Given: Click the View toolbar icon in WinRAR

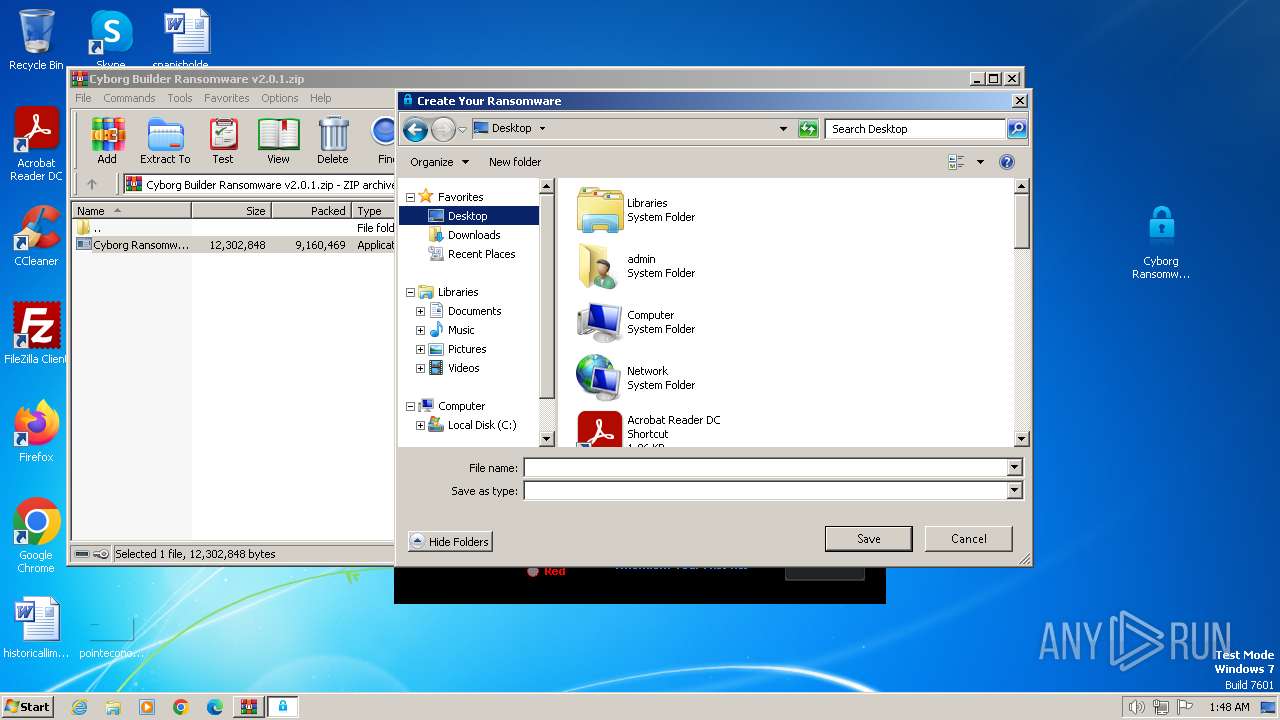Looking at the screenshot, I should pyautogui.click(x=278, y=141).
